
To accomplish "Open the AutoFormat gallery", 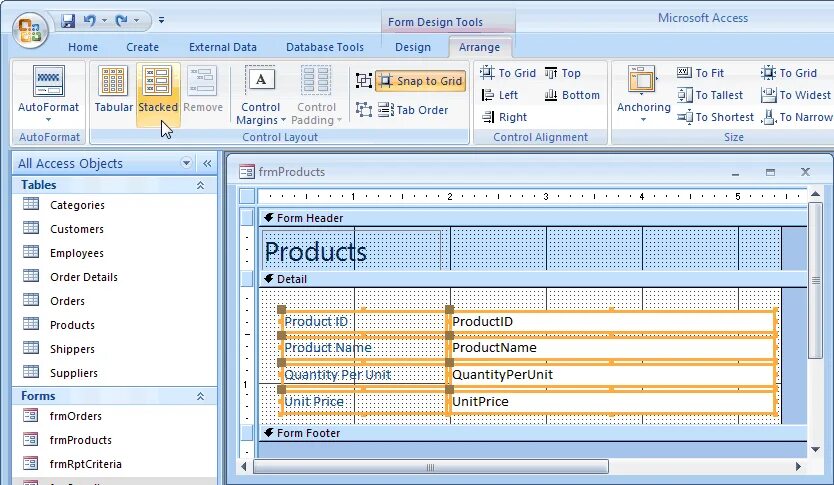I will point(48,94).
